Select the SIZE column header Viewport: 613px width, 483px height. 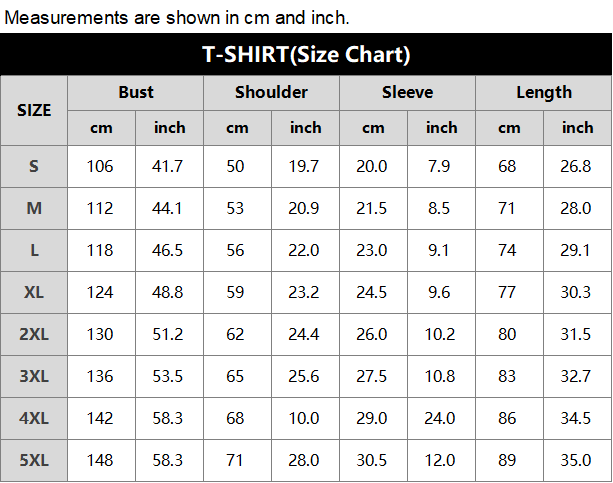(x=34, y=110)
